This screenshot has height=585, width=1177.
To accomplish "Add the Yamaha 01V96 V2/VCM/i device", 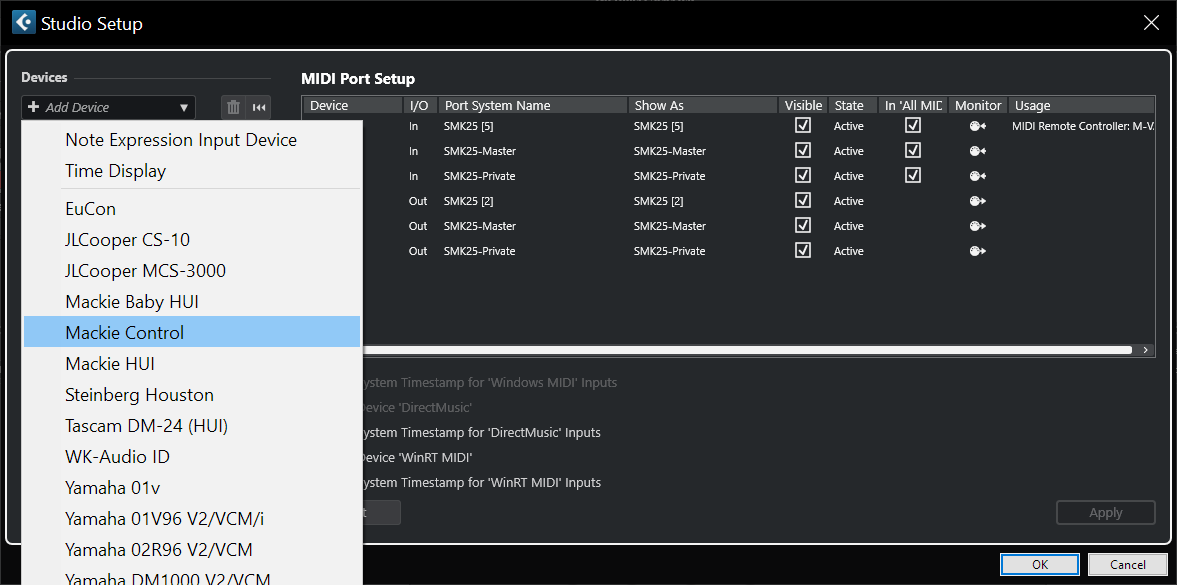I will 192,519.
